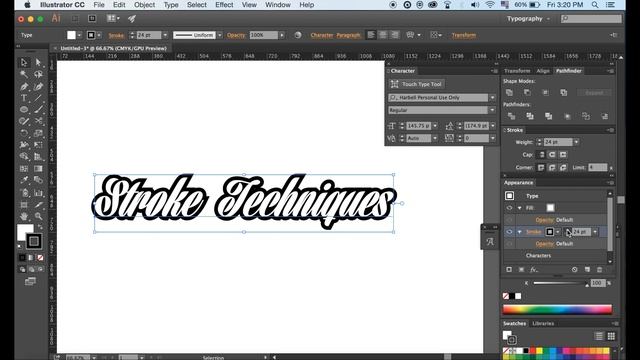The width and height of the screenshot is (640, 360).
Task: Open Paragraph link in control bar
Action: [x=348, y=35]
